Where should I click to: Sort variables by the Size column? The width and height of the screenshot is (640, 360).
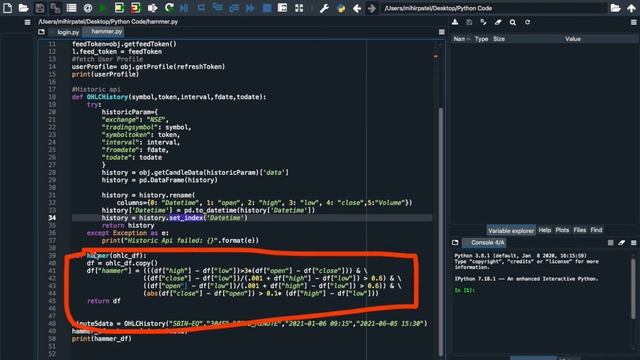499,39
